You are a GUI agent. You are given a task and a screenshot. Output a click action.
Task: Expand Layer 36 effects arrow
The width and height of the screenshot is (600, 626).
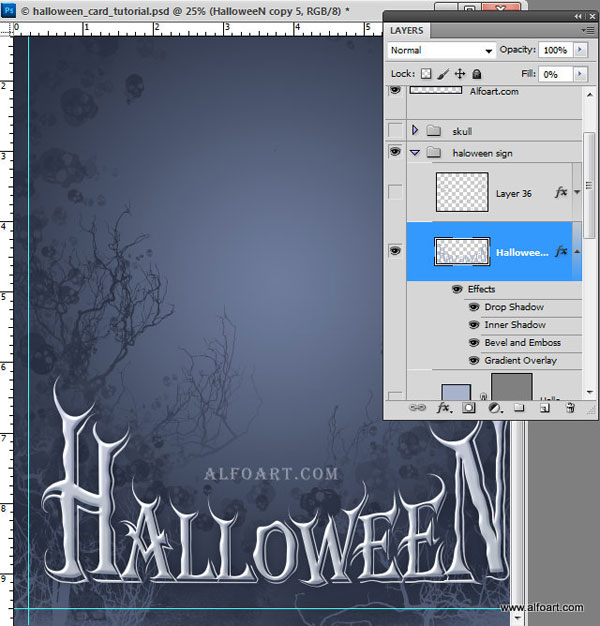point(577,192)
